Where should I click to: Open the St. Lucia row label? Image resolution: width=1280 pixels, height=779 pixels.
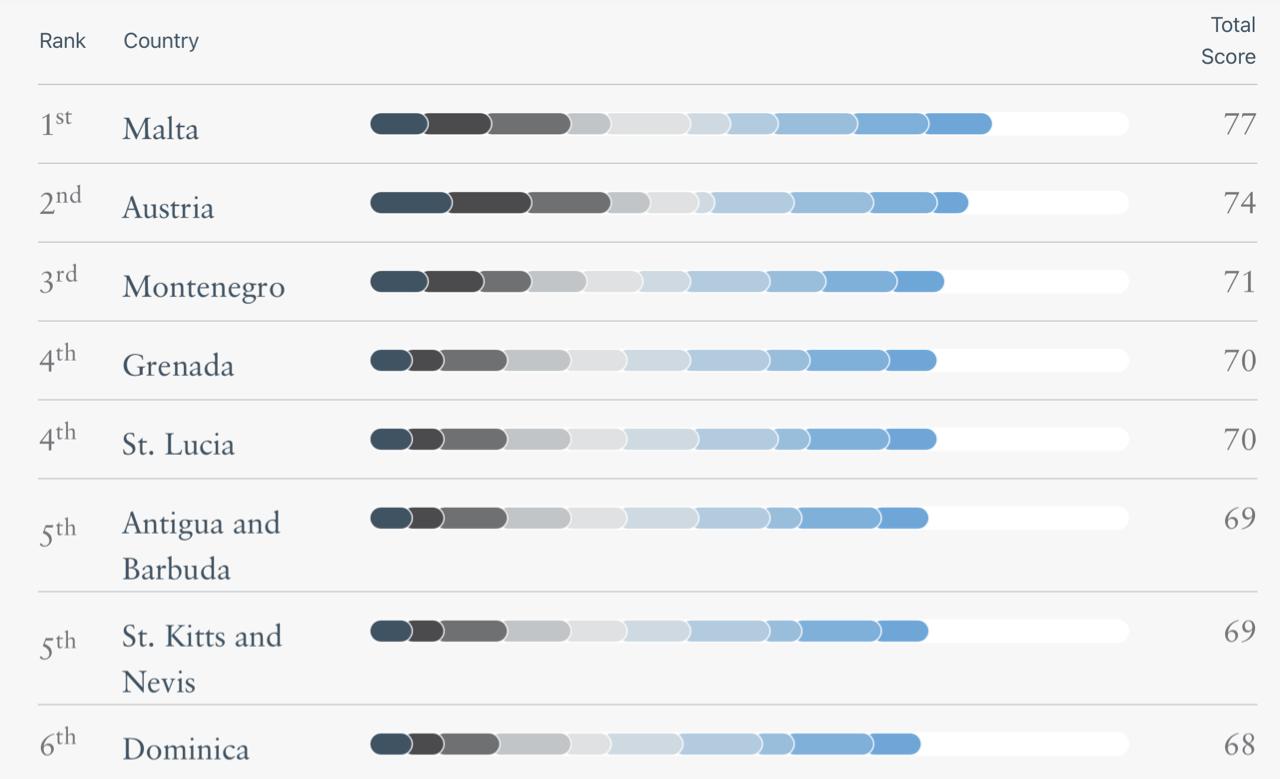178,444
